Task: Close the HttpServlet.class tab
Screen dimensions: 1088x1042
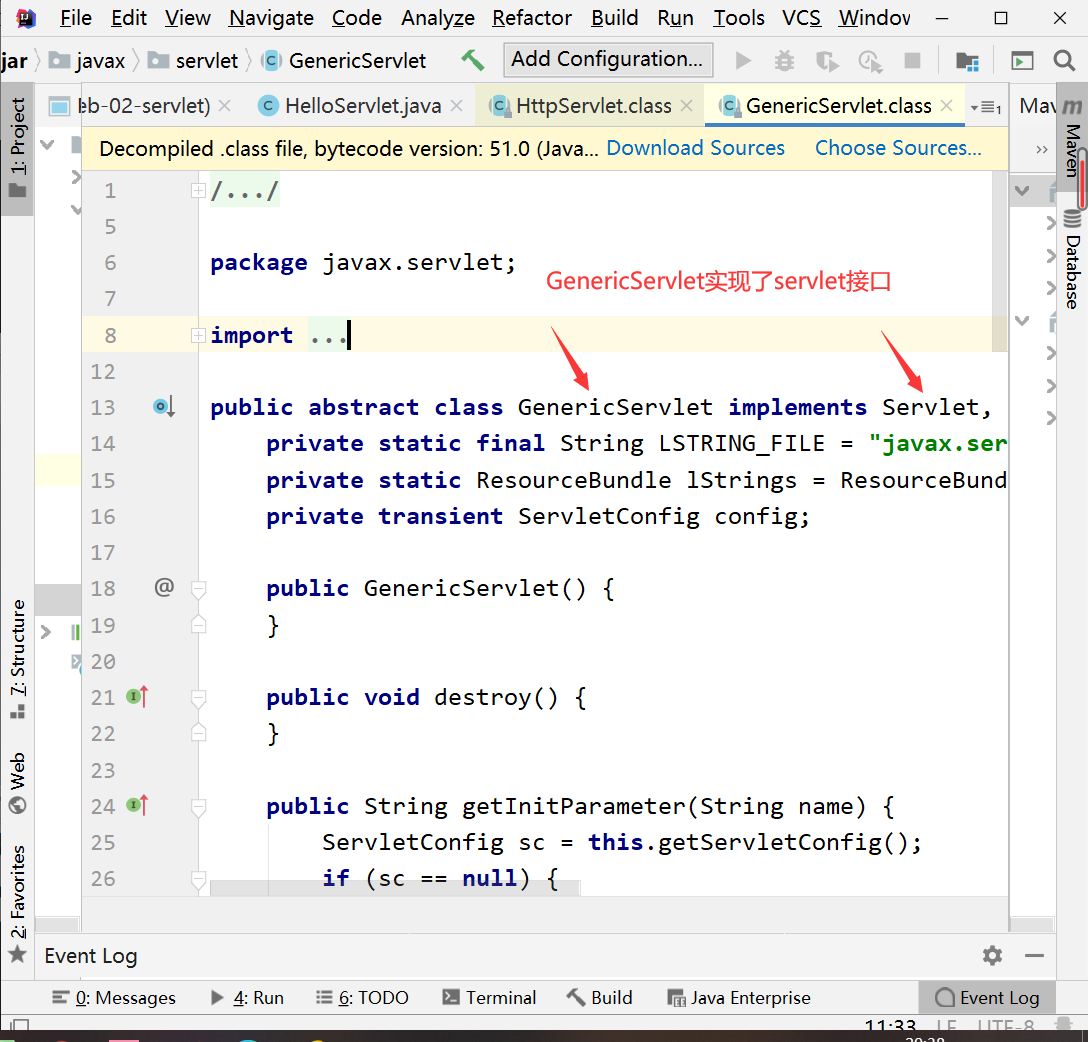Action: (x=687, y=106)
